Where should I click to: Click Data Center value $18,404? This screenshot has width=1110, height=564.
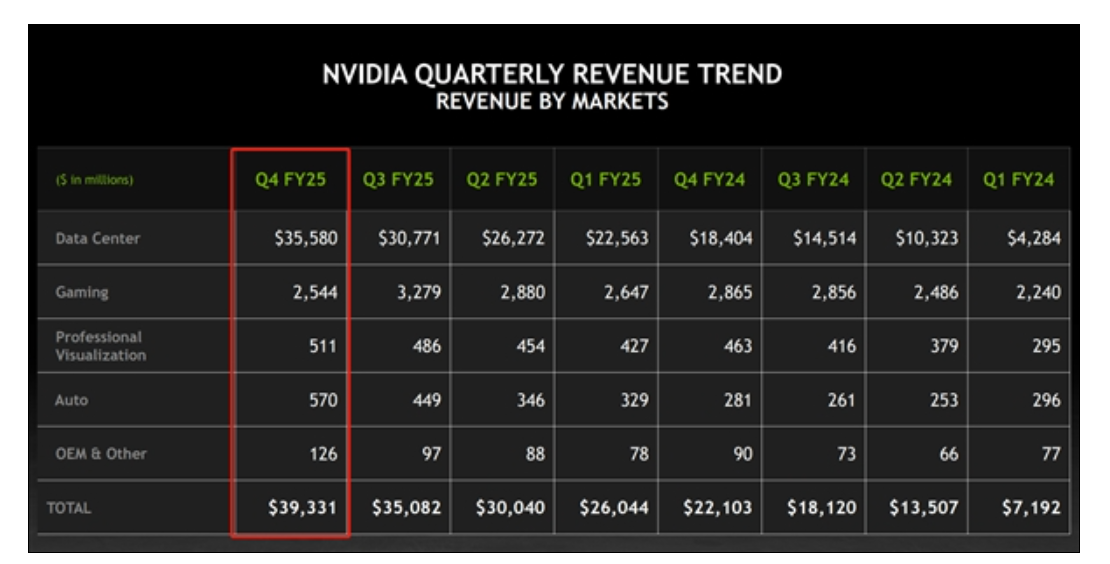721,238
